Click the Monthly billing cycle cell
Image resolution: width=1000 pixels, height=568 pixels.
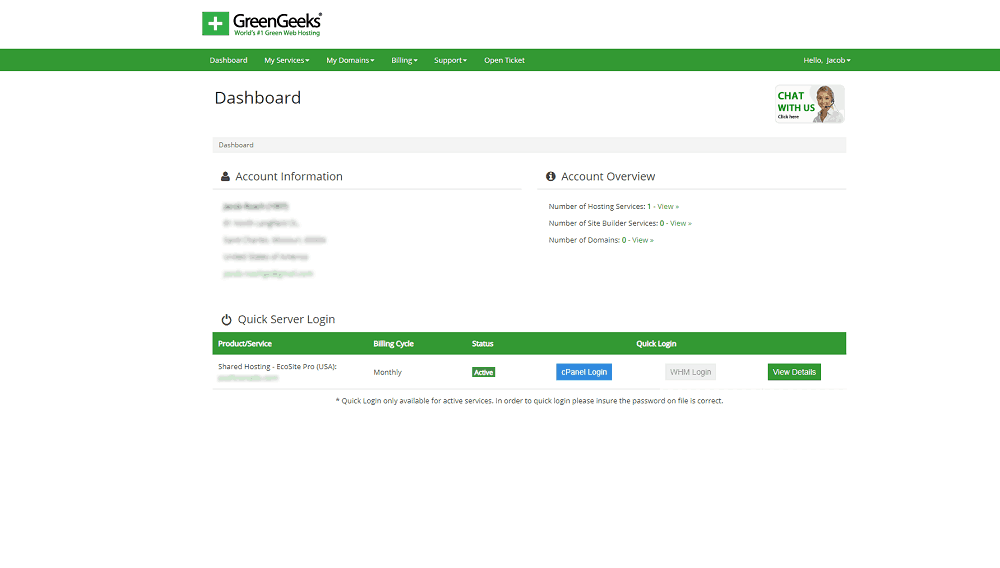pyautogui.click(x=388, y=372)
